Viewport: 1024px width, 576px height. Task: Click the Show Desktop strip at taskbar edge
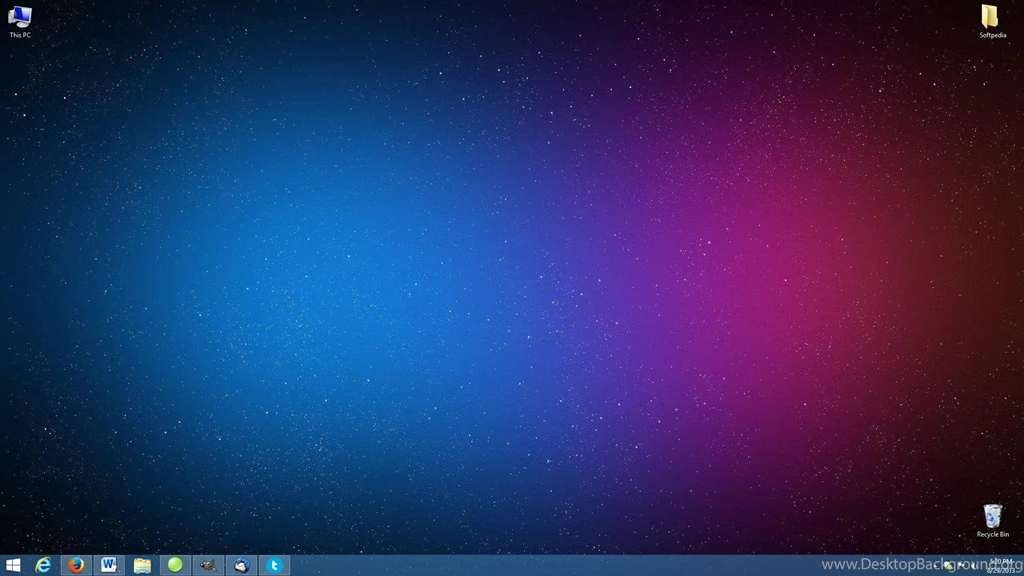(1022, 565)
